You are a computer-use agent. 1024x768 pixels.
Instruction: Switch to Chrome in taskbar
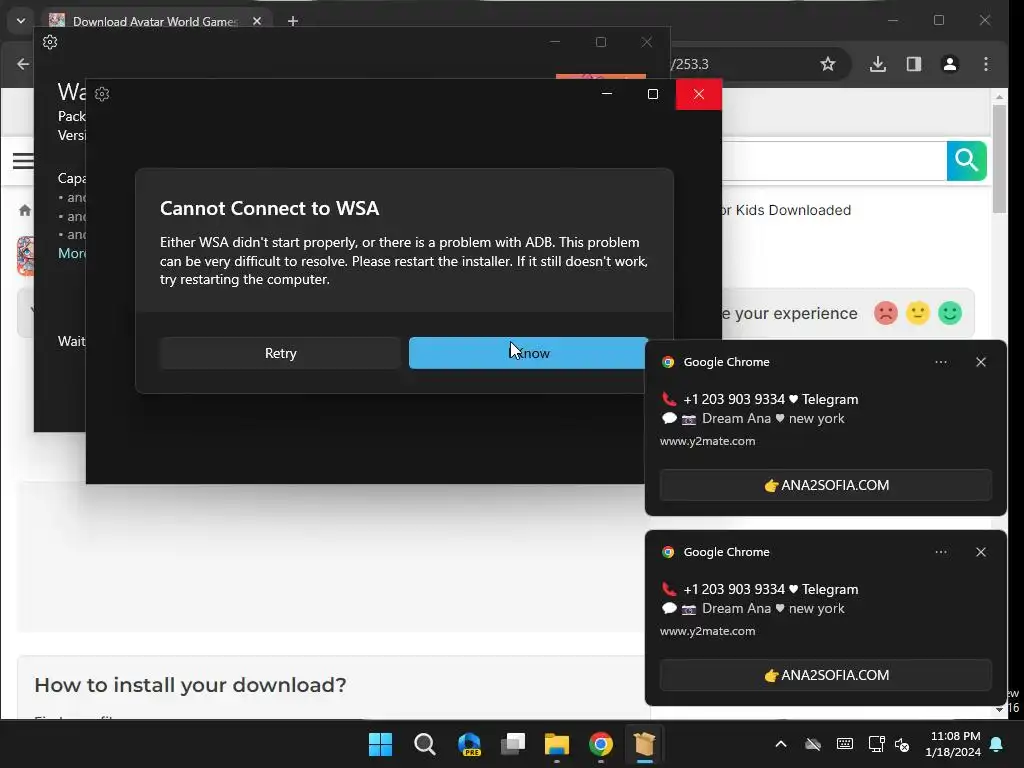(x=601, y=744)
